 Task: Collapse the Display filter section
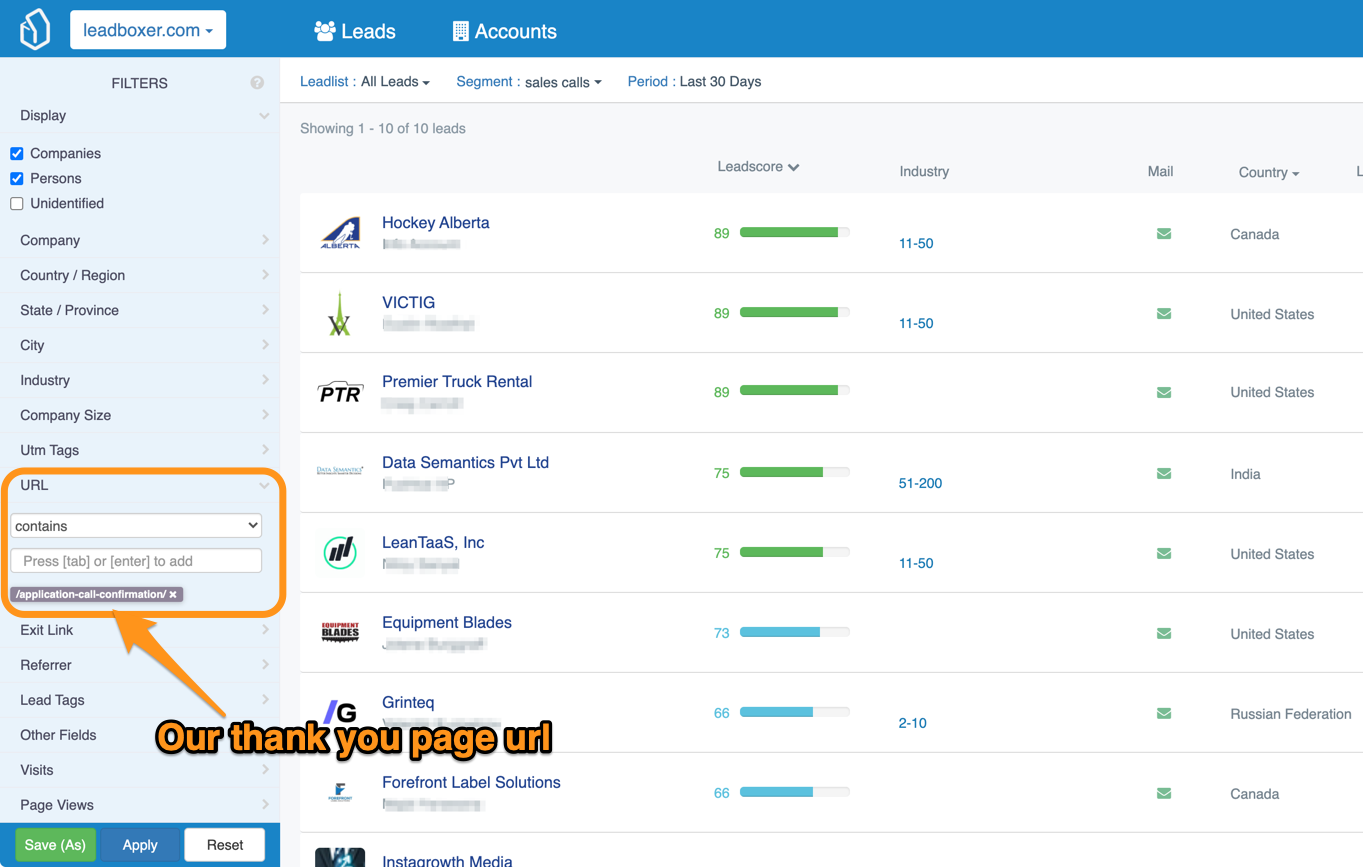tap(140, 115)
